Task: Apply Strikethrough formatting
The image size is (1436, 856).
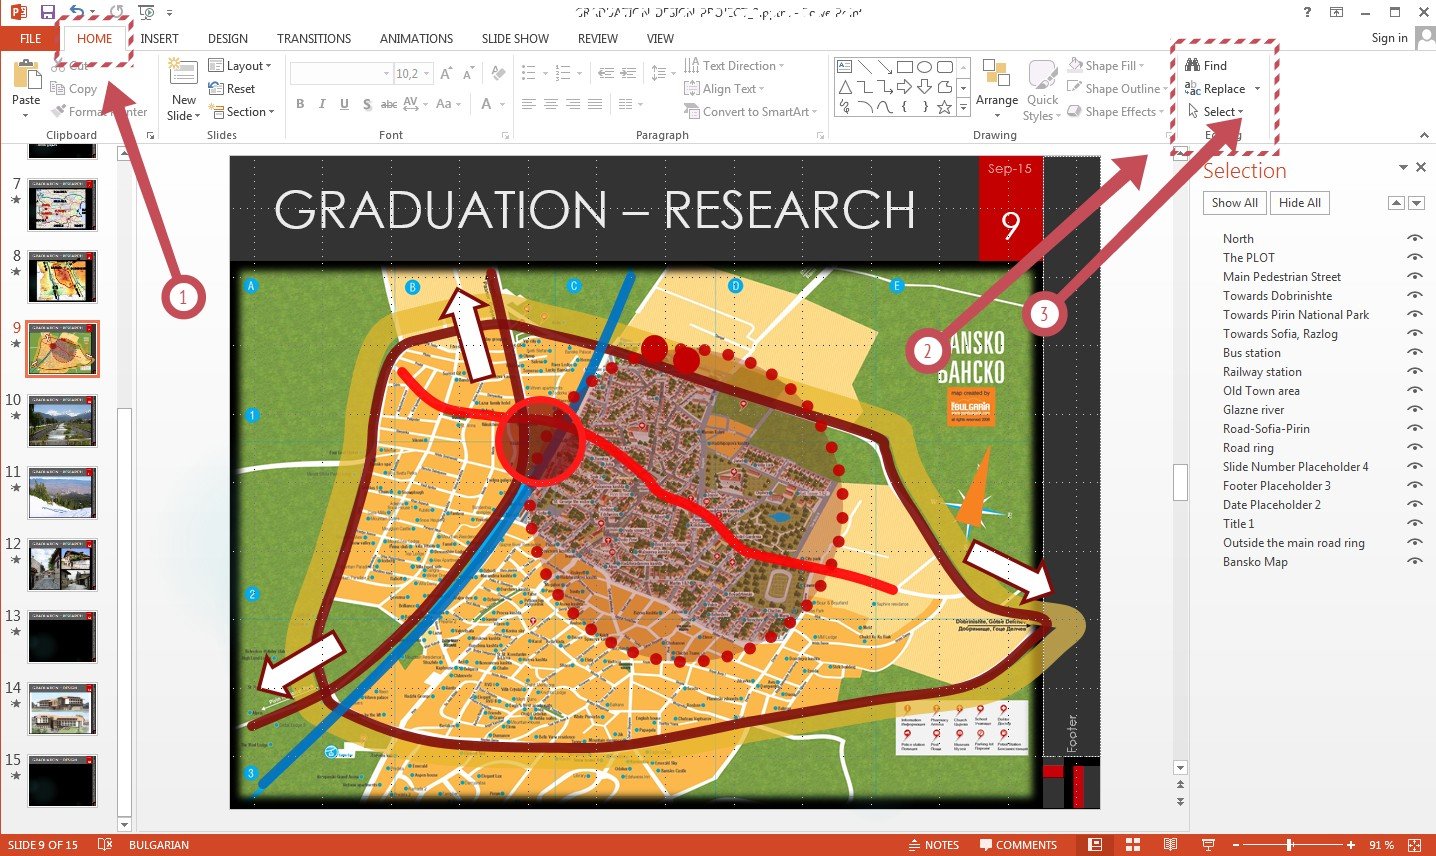Action: 389,104
